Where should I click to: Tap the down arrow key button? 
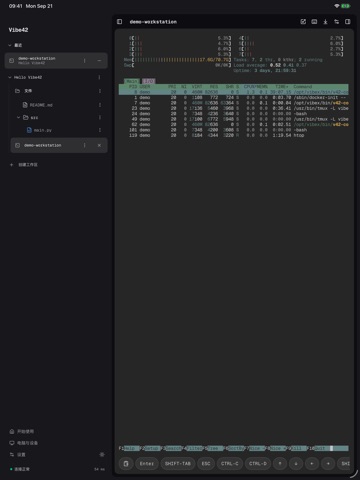pyautogui.click(x=296, y=464)
